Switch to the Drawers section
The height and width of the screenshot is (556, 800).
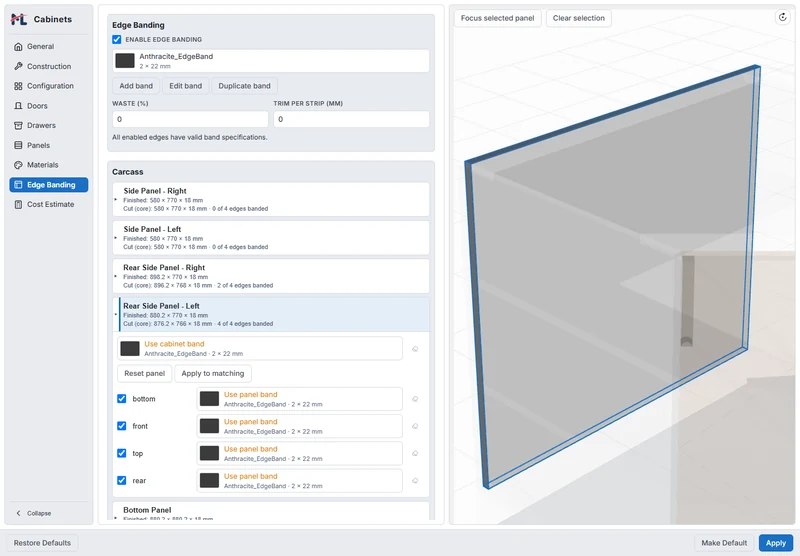48,125
